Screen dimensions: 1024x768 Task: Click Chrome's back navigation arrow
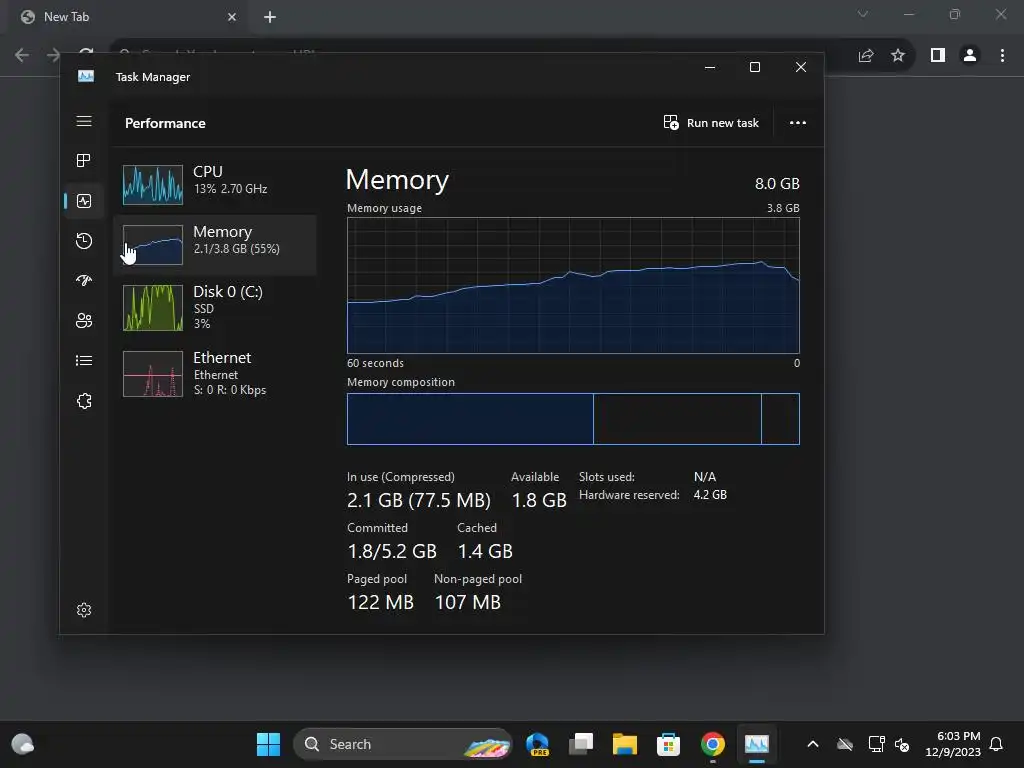click(x=22, y=55)
